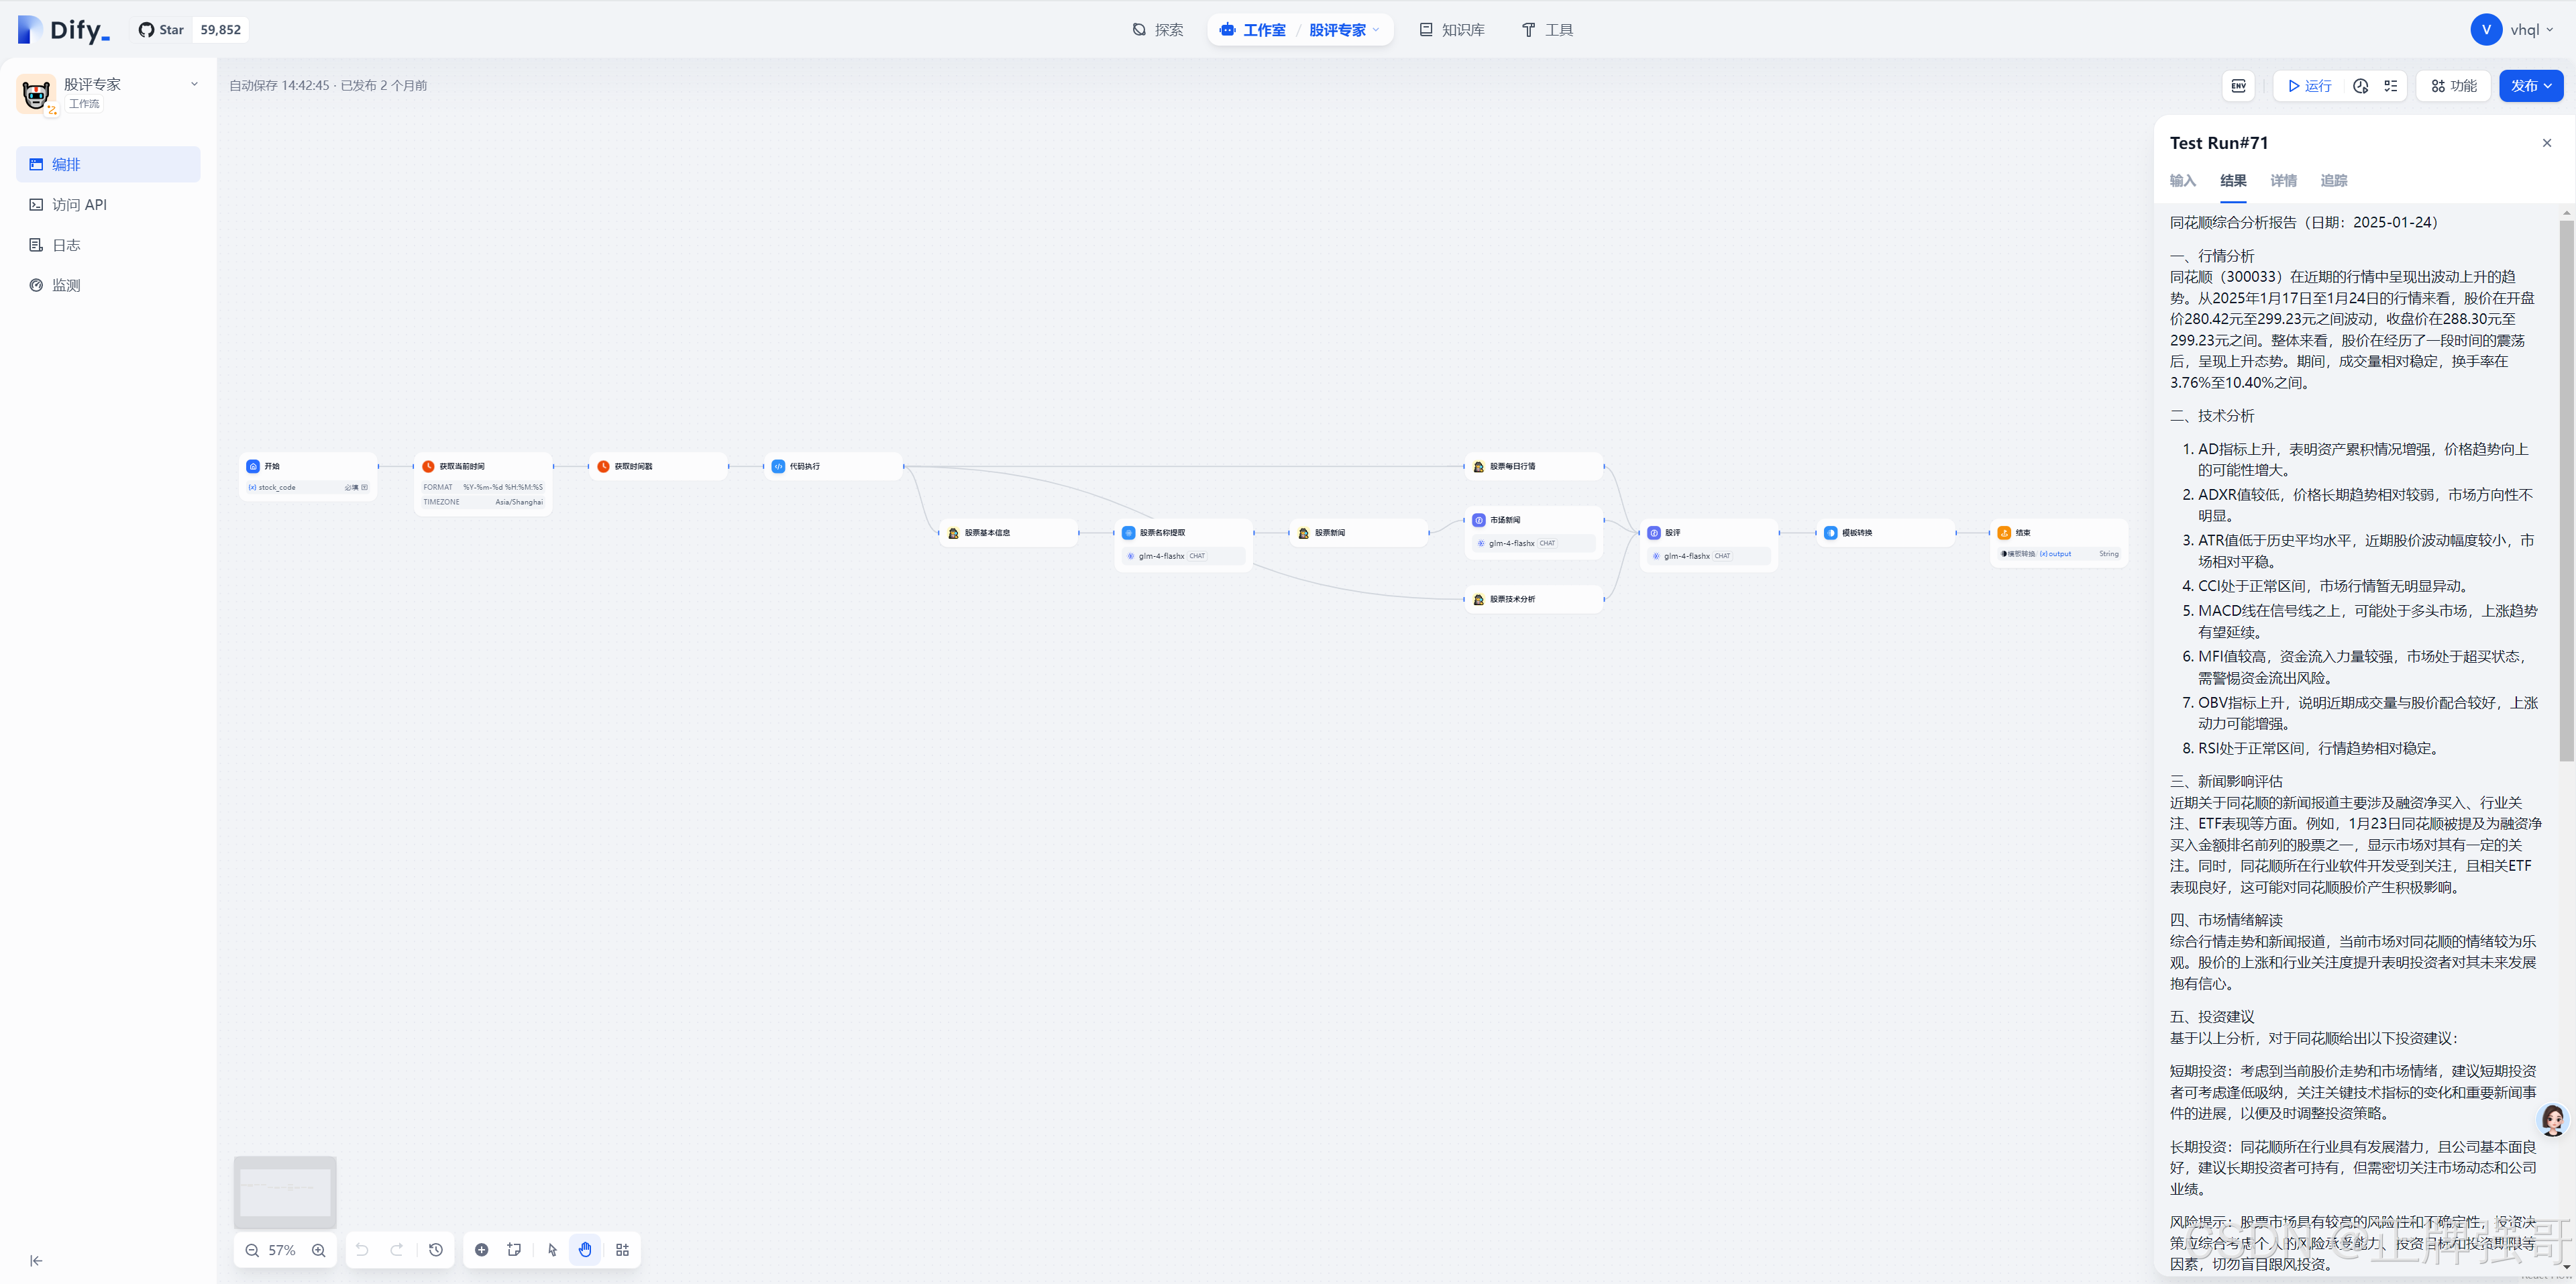This screenshot has width=2576, height=1284.
Task: Add a note to the canvas
Action: pos(514,1250)
